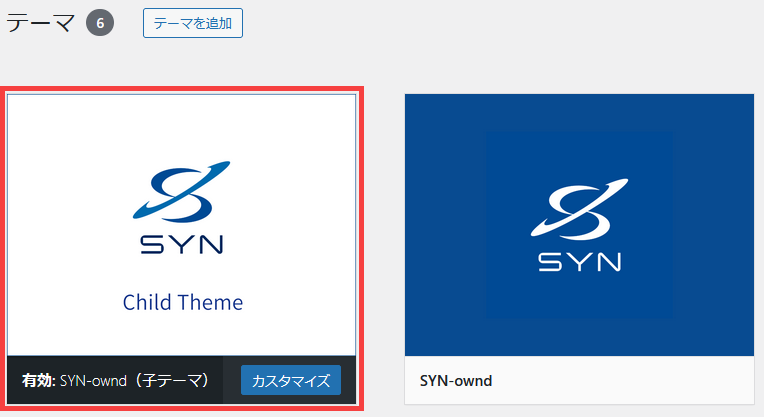This screenshot has width=764, height=417.
Task: Click the dark blue SYN wordmark
Action: 182,244
